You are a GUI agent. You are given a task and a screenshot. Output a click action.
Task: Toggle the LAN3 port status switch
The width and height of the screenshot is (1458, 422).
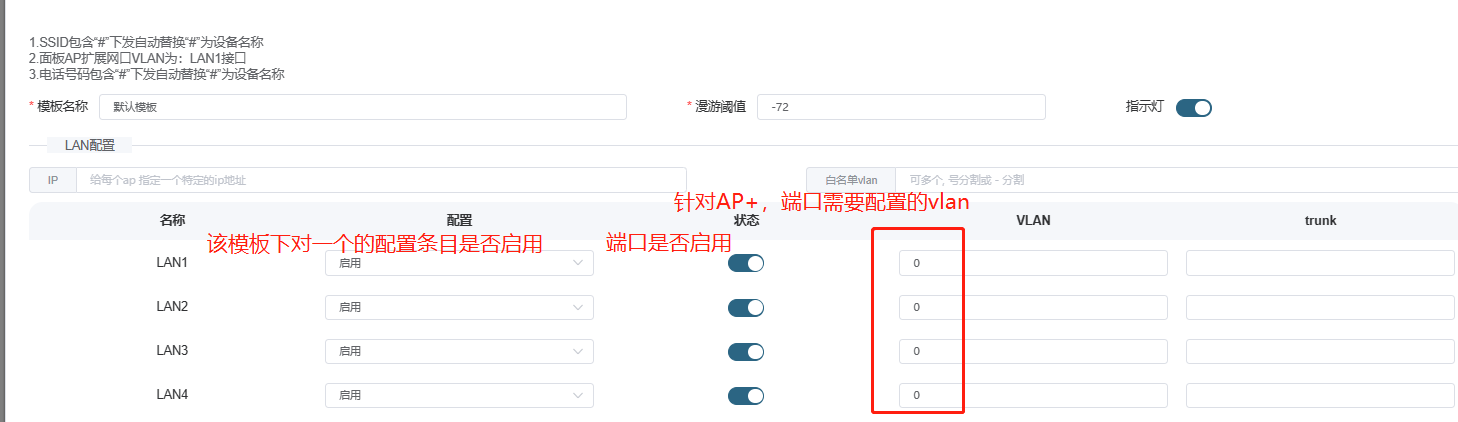tap(745, 351)
